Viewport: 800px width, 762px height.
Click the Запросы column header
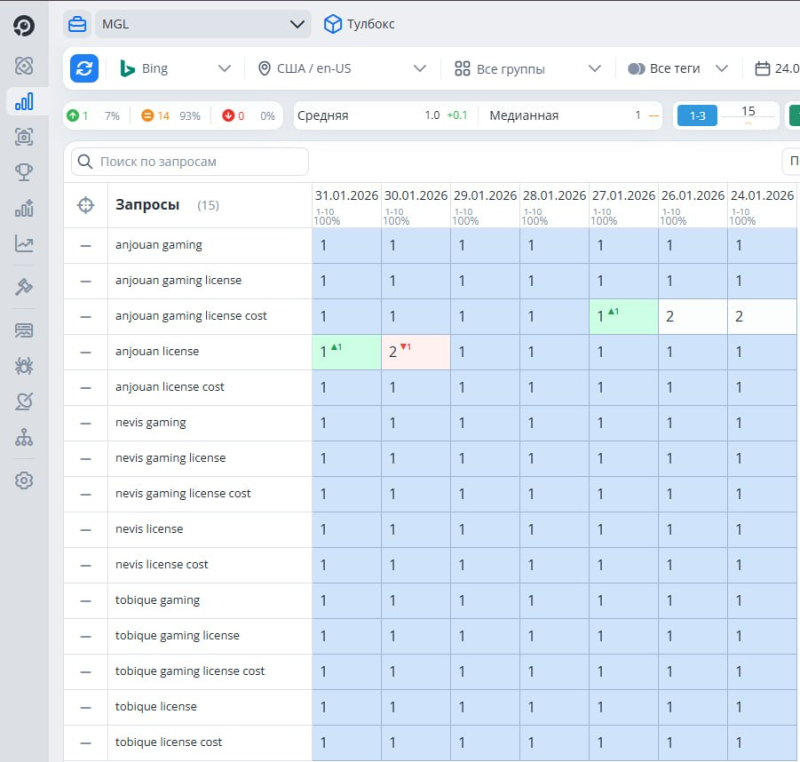point(147,205)
